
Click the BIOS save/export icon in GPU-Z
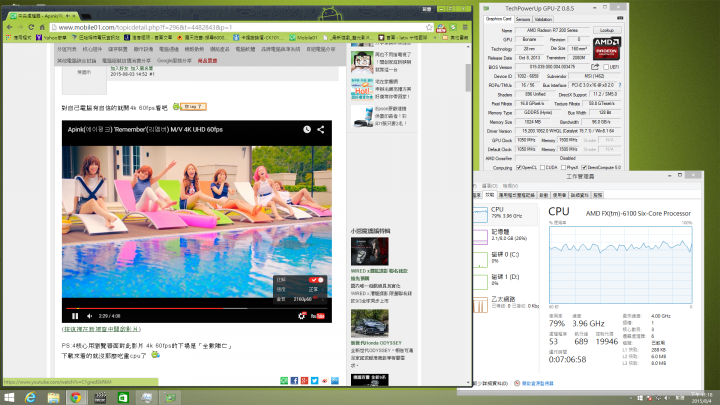[x=595, y=67]
